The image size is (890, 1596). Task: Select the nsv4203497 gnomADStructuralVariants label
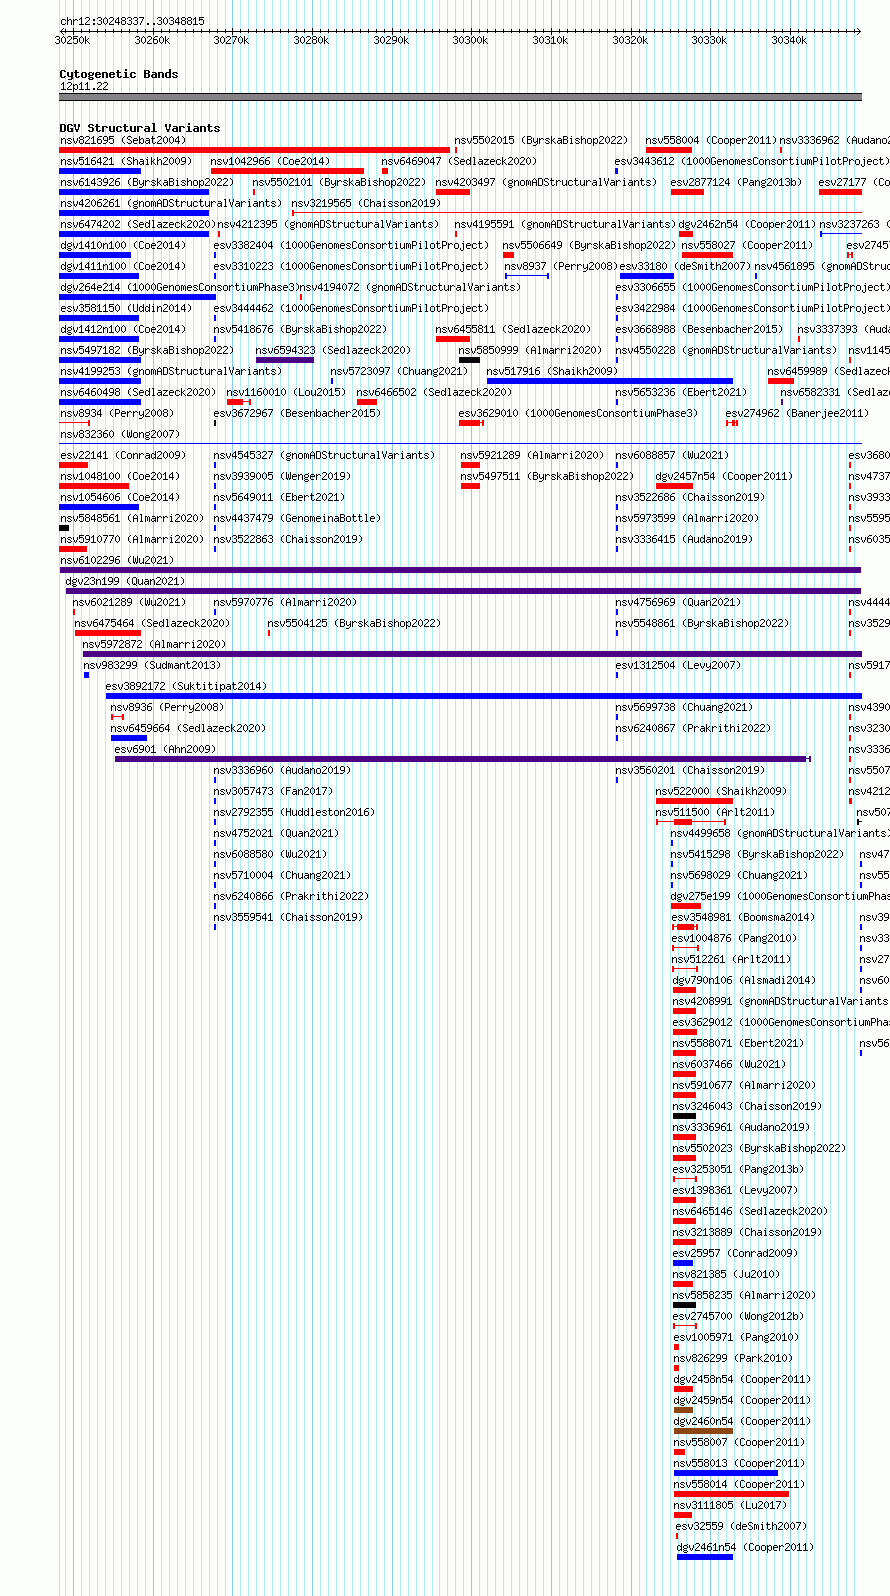pyautogui.click(x=546, y=182)
